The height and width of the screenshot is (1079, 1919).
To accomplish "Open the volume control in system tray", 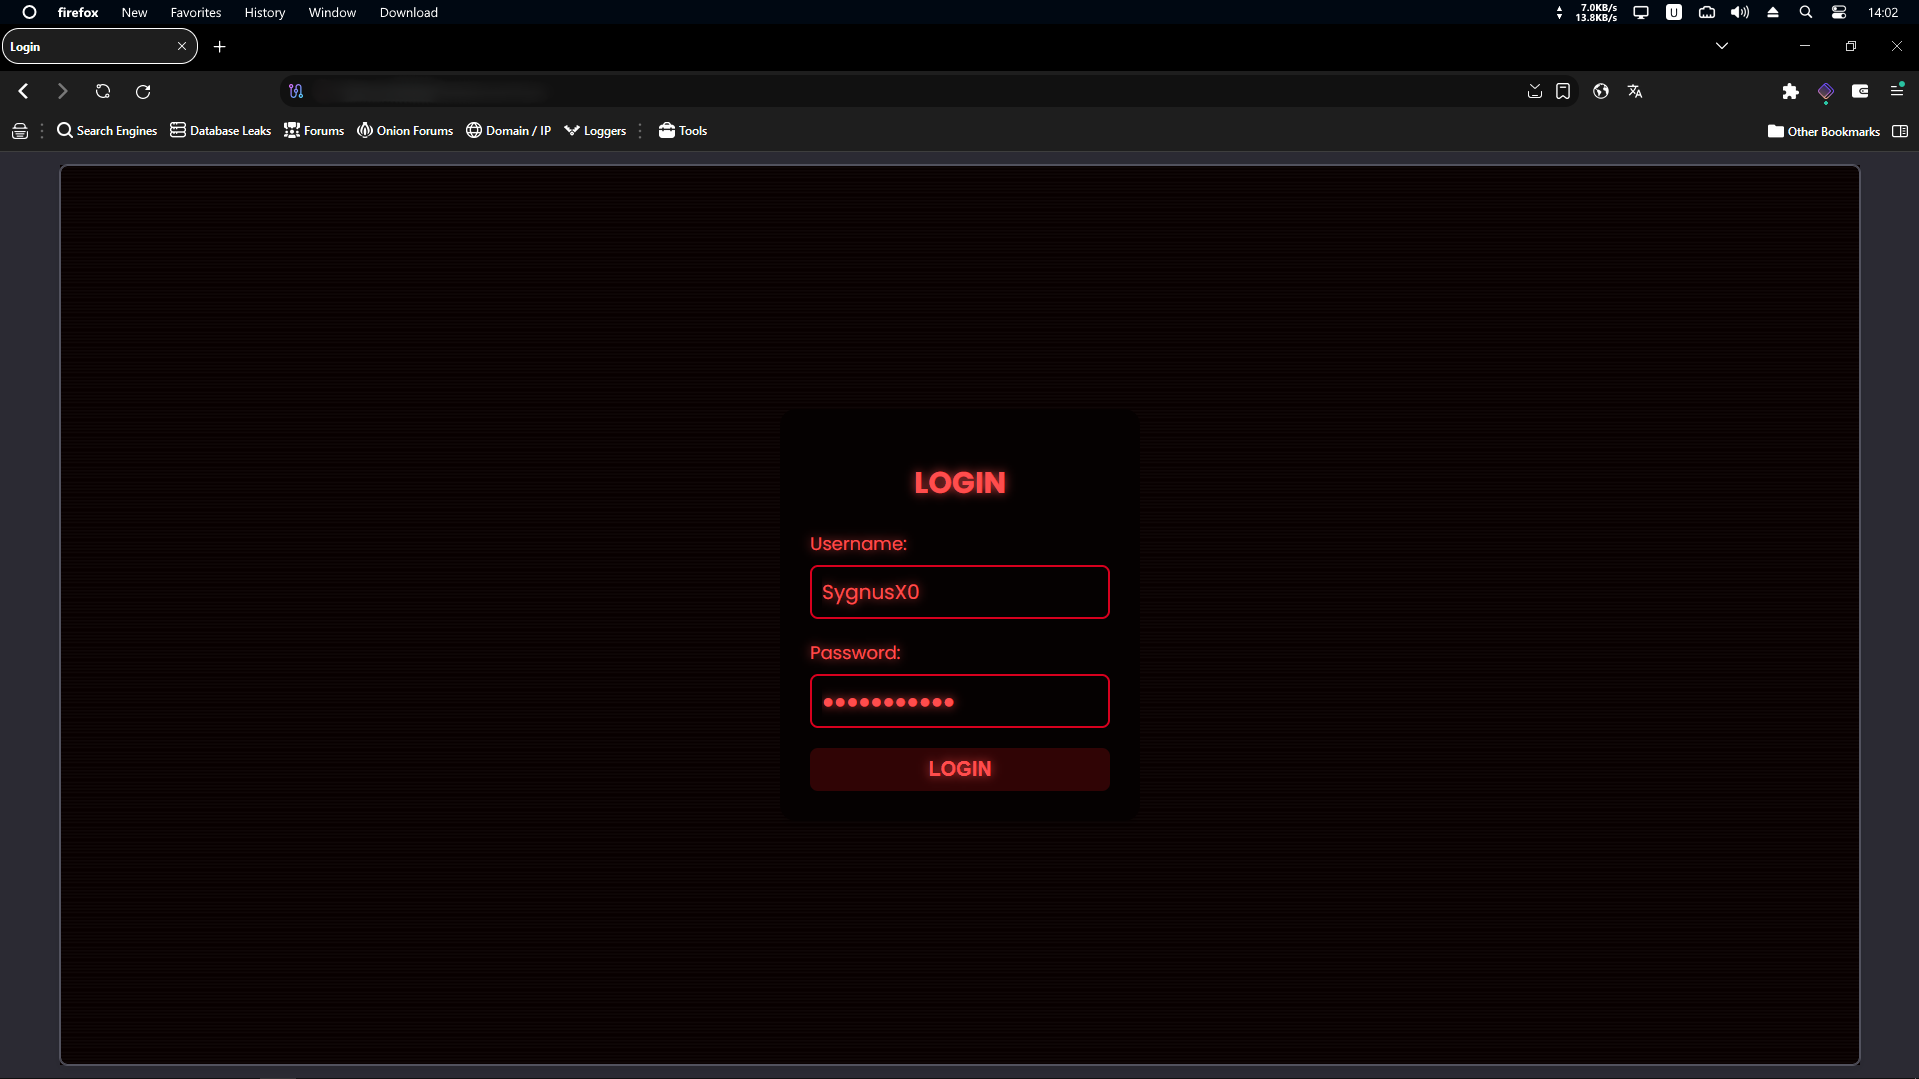I will (1740, 12).
